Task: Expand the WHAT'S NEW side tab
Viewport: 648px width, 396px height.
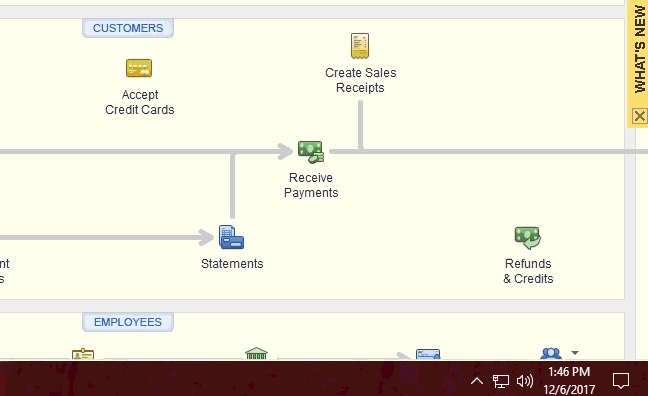Action: click(x=639, y=50)
